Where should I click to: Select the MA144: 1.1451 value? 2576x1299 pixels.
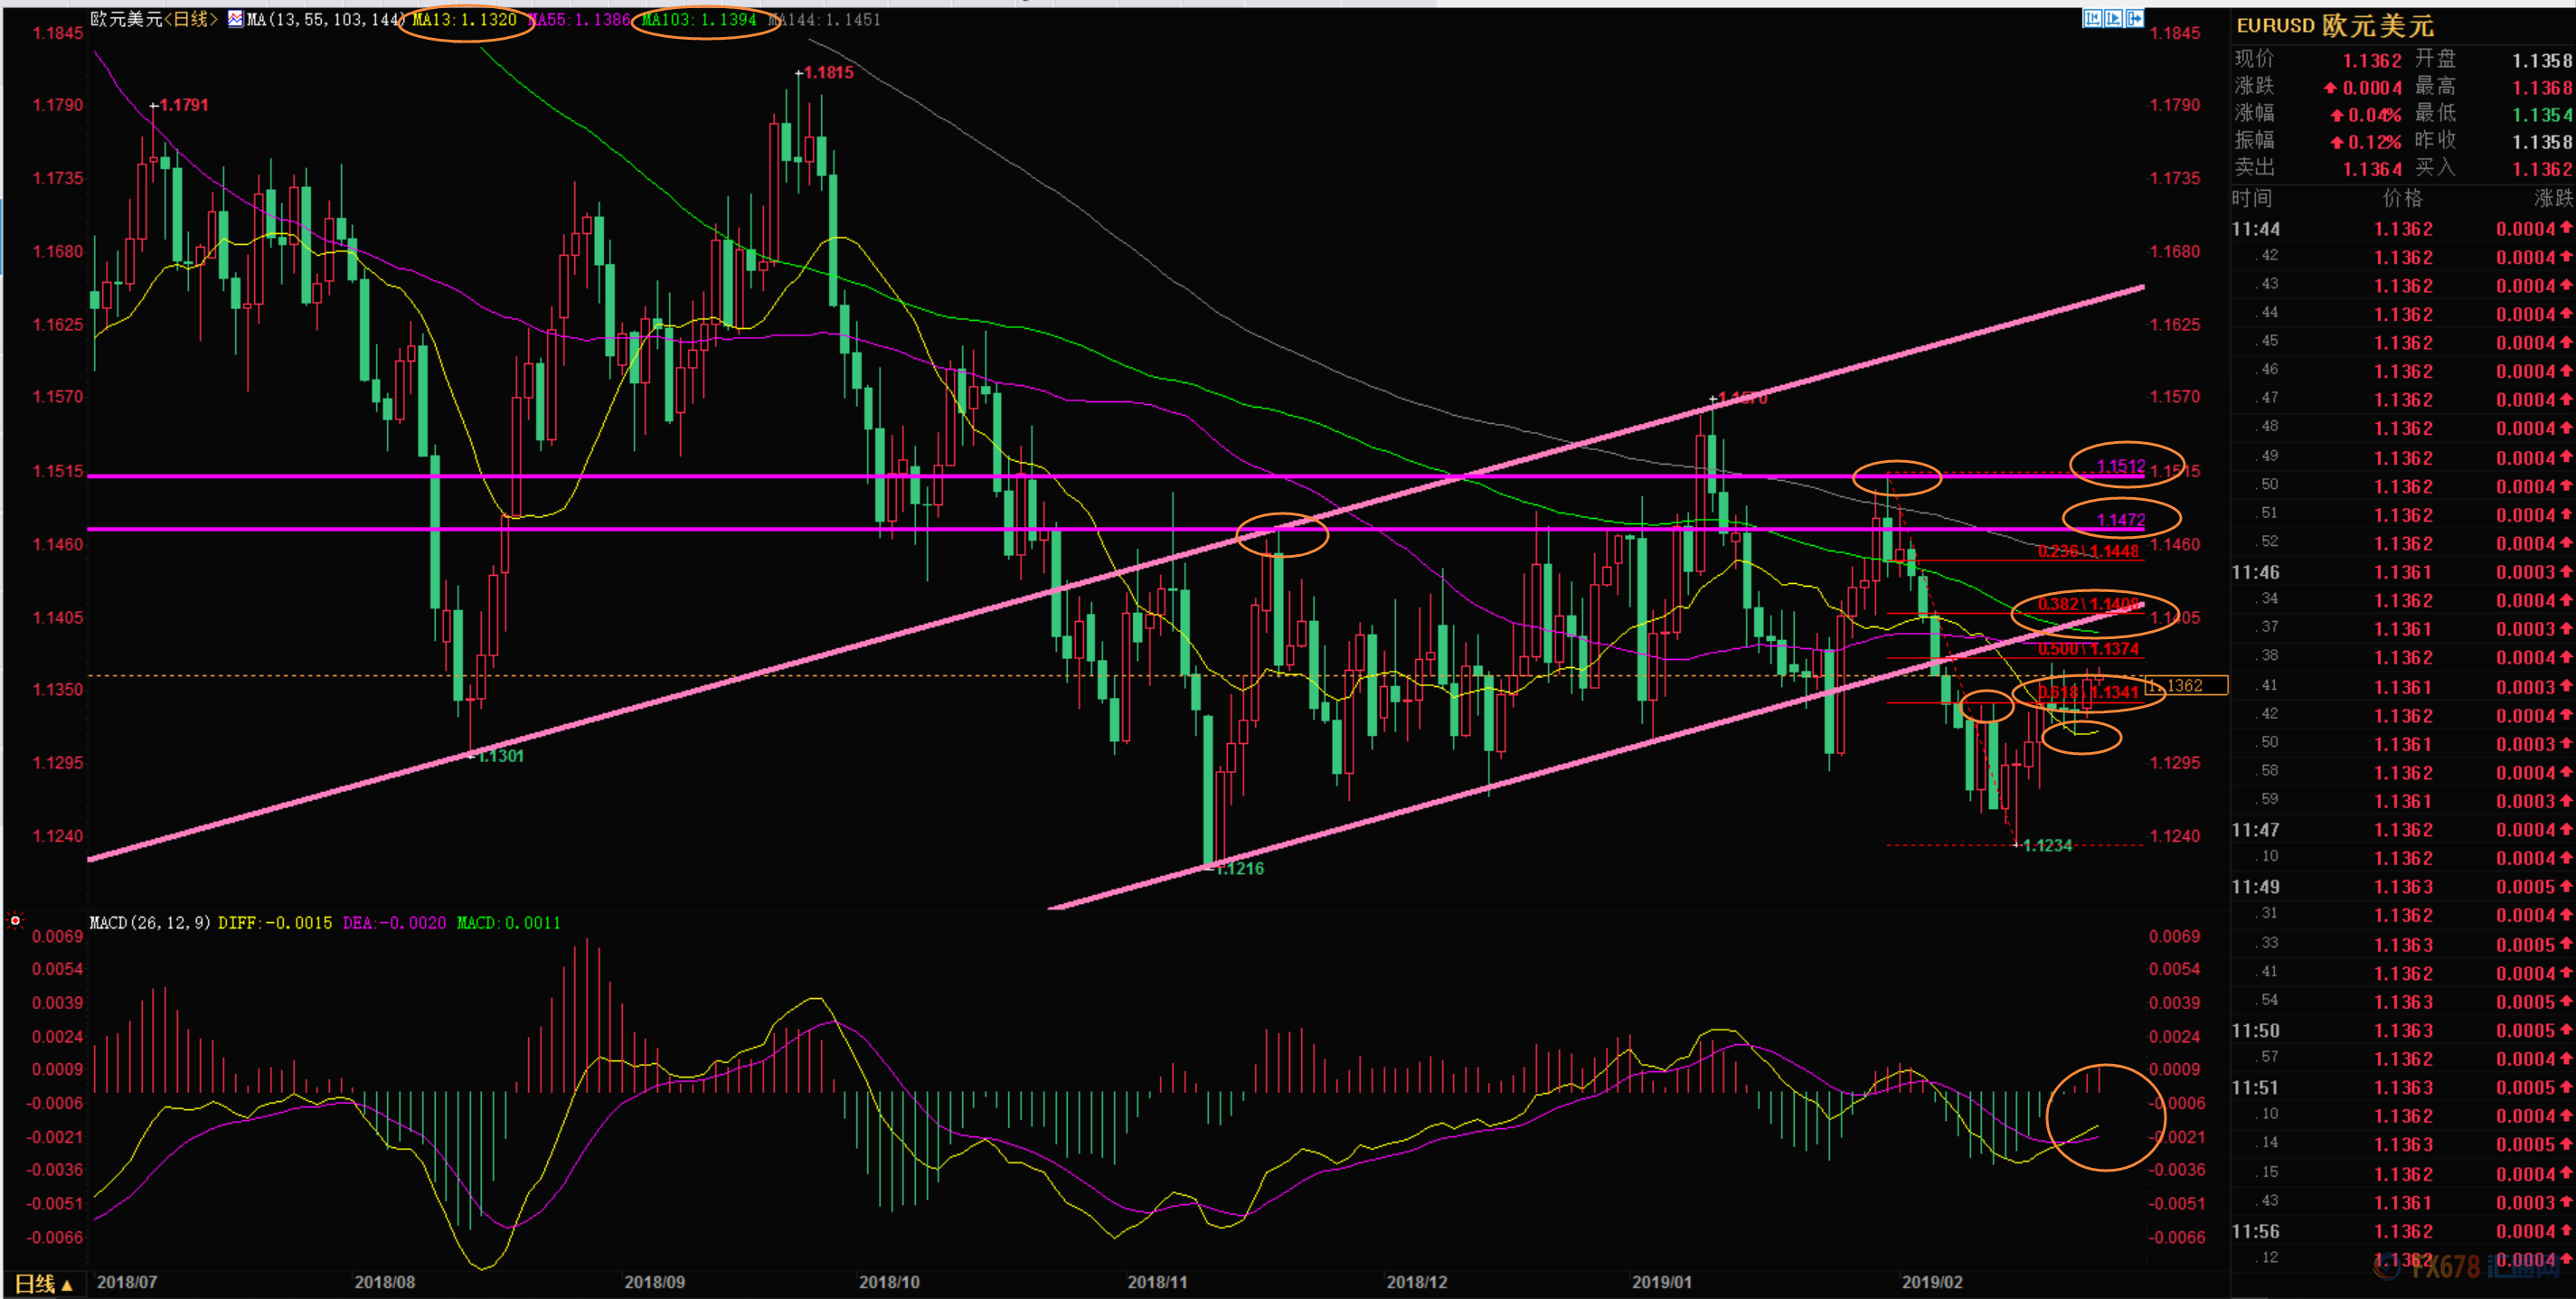pos(824,19)
